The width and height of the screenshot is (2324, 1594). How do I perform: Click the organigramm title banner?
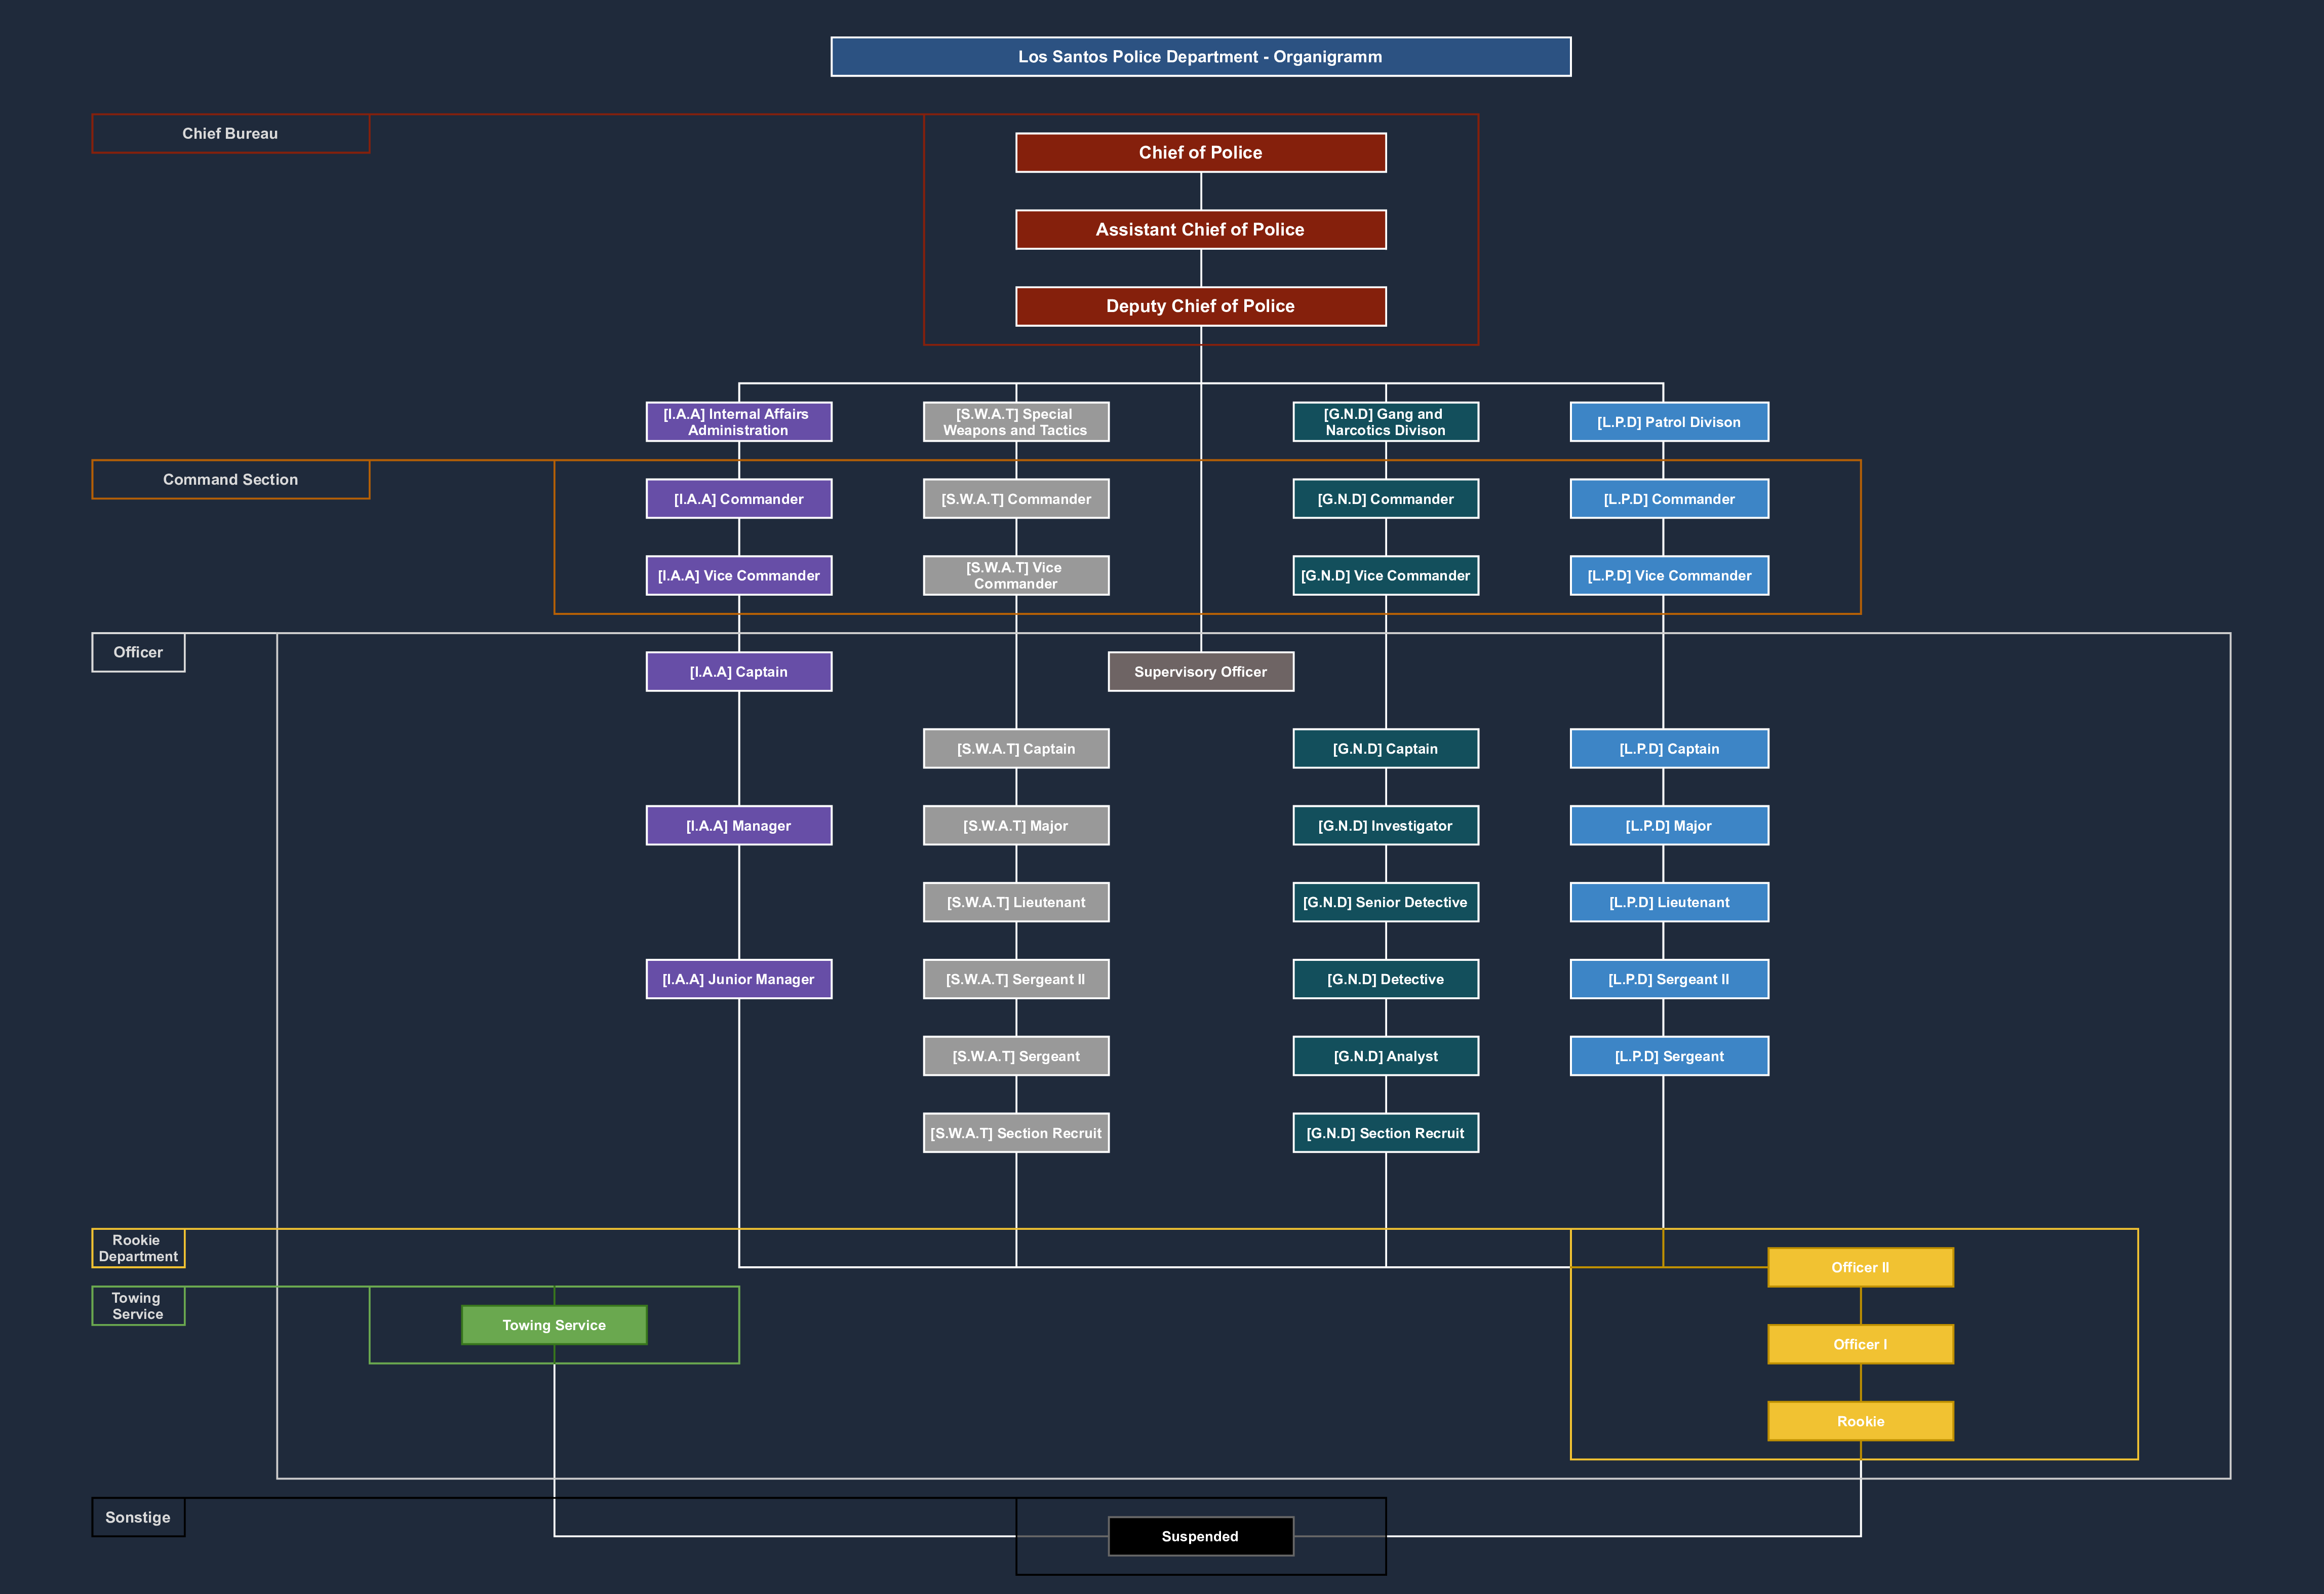[x=1200, y=57]
